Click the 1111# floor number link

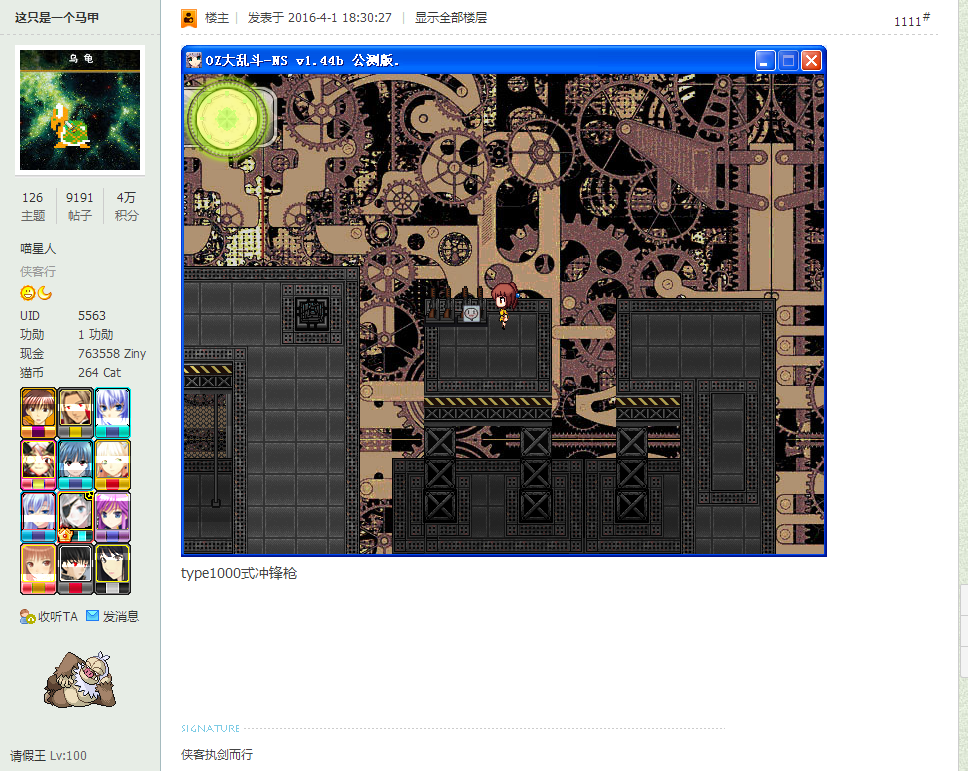click(911, 20)
